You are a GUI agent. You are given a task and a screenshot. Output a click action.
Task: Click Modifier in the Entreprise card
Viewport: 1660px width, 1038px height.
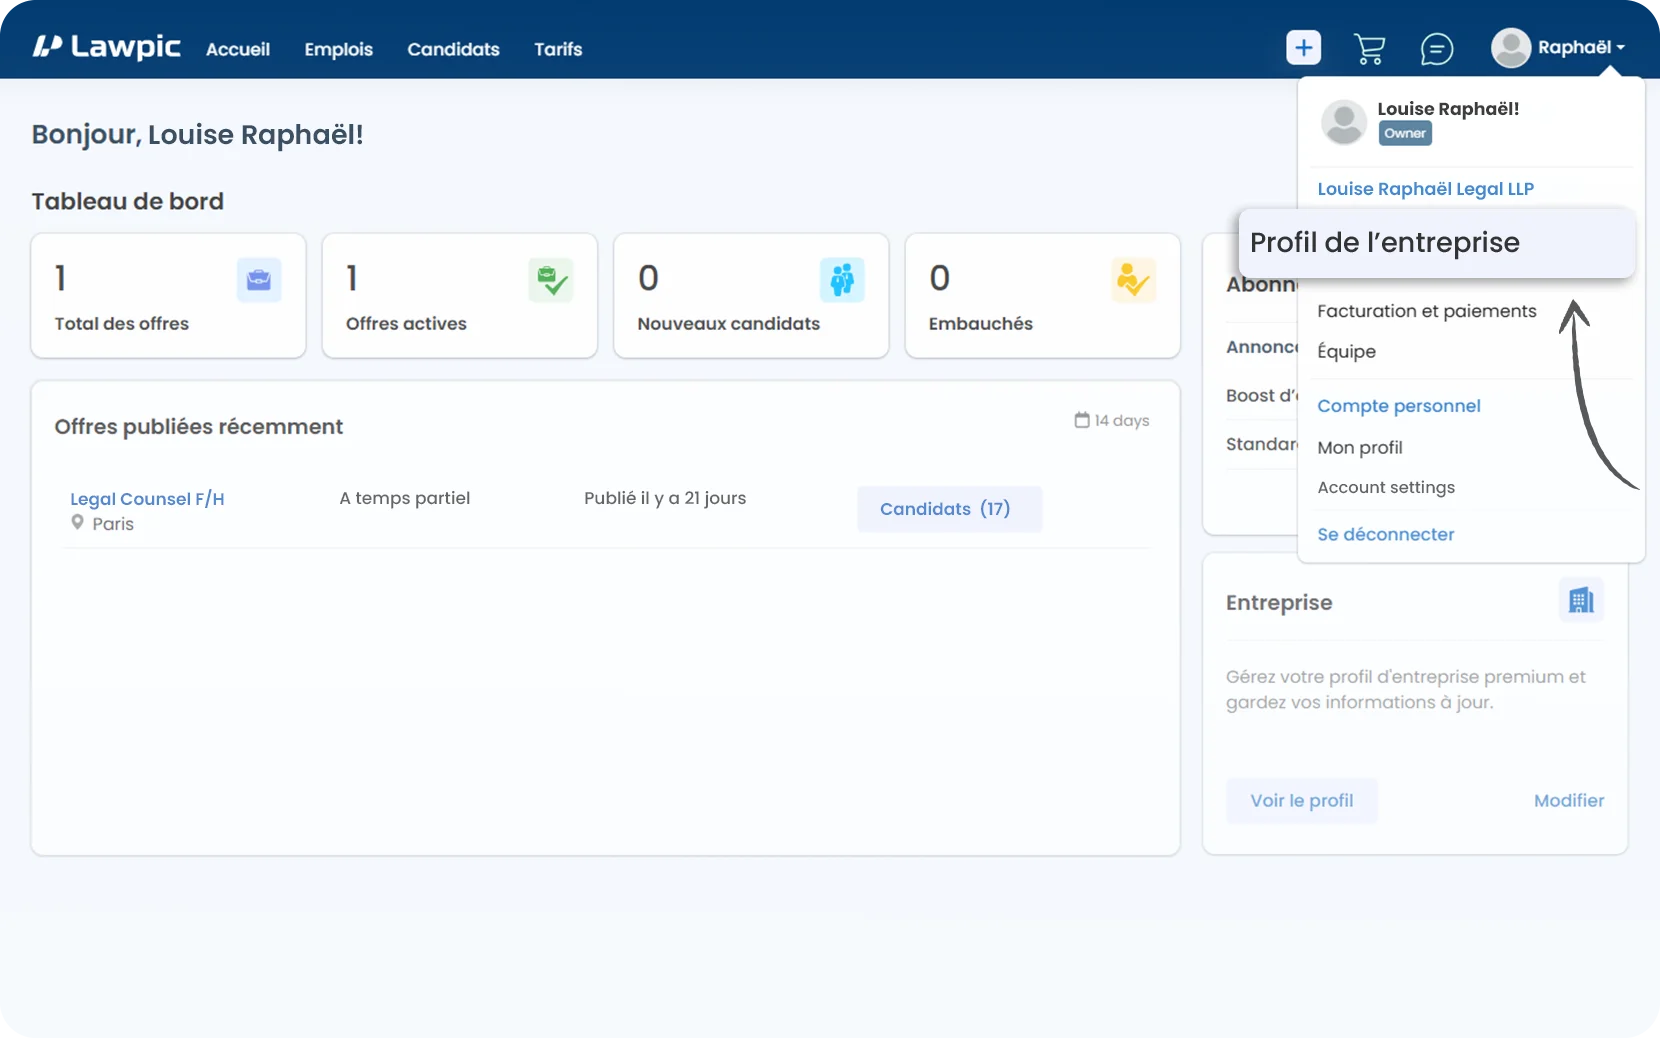[x=1568, y=801]
